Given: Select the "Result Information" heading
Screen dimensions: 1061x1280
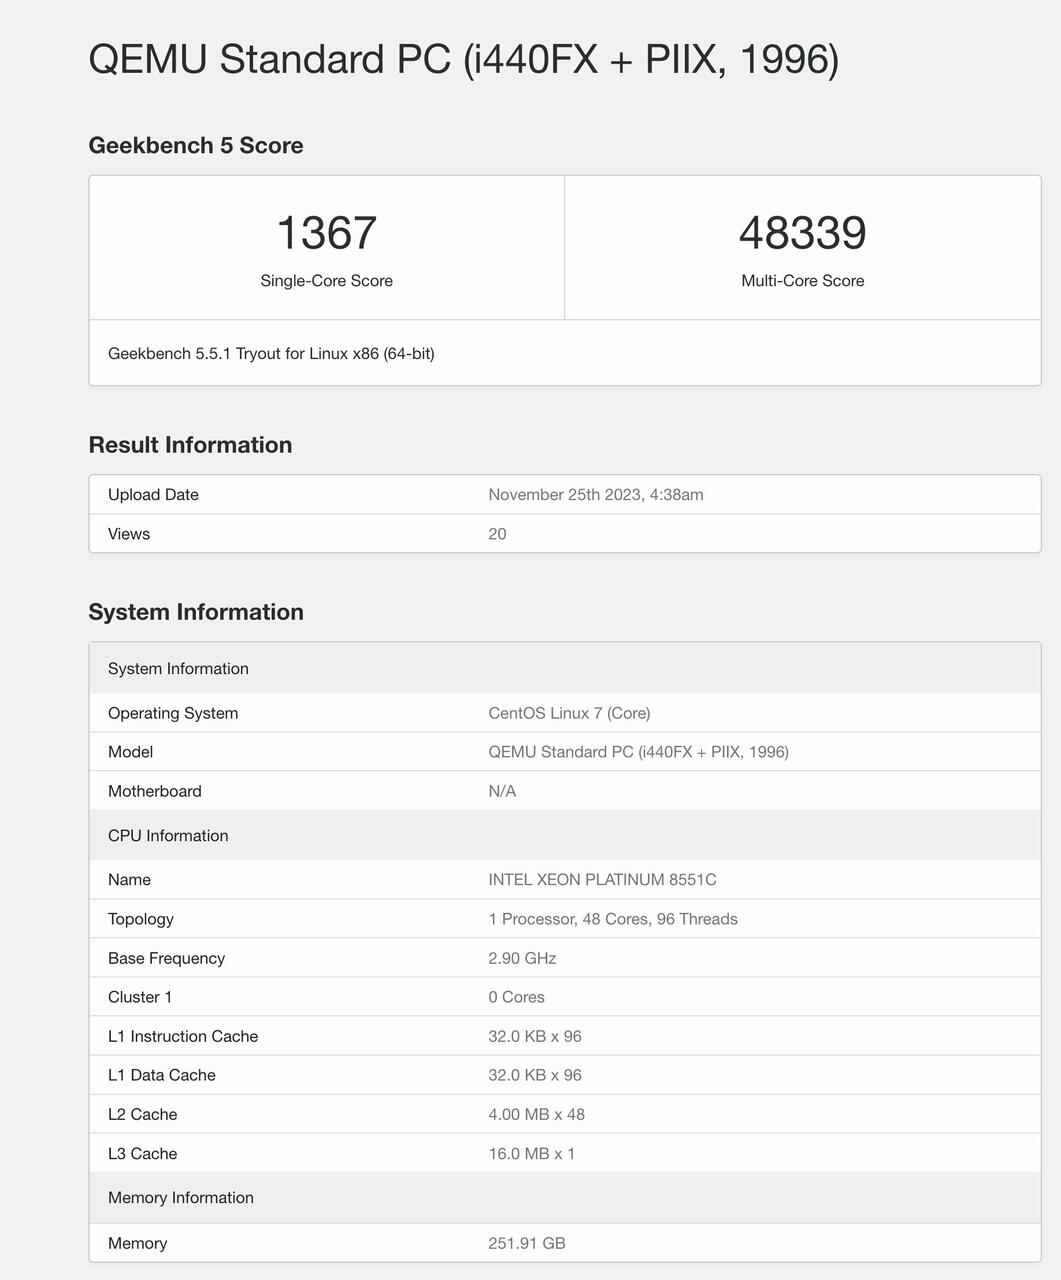Looking at the screenshot, I should point(190,445).
